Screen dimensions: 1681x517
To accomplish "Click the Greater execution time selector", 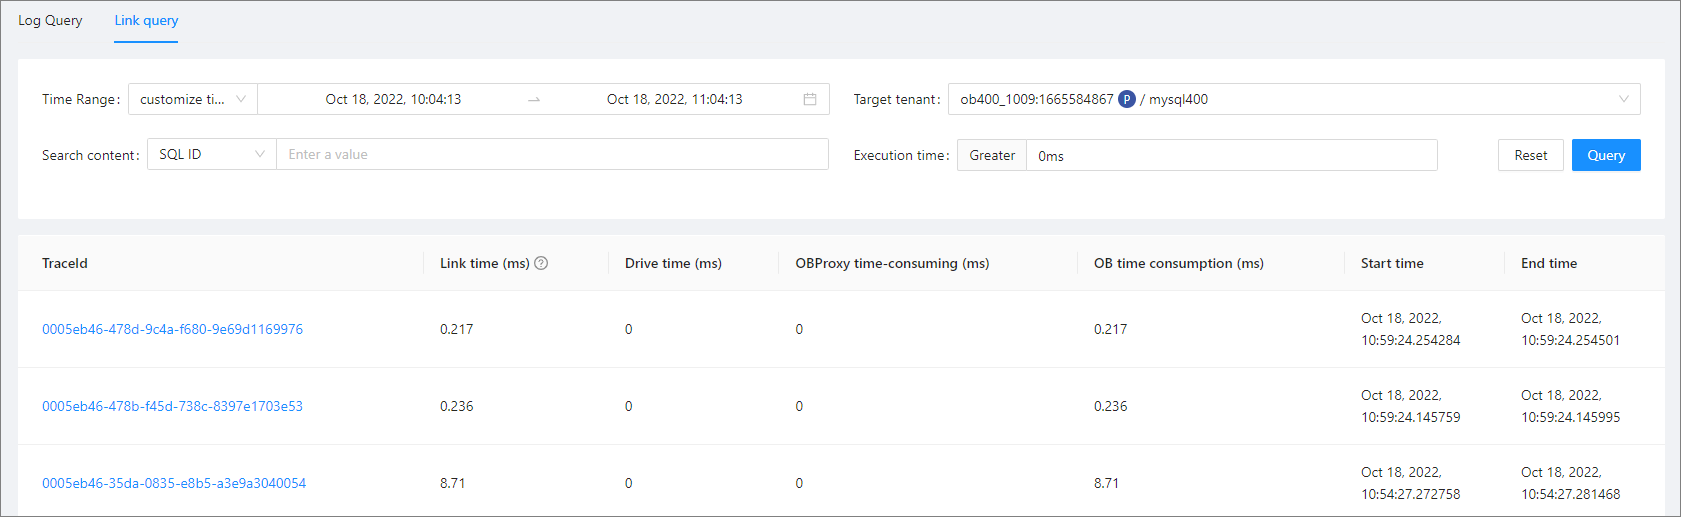I will point(992,155).
